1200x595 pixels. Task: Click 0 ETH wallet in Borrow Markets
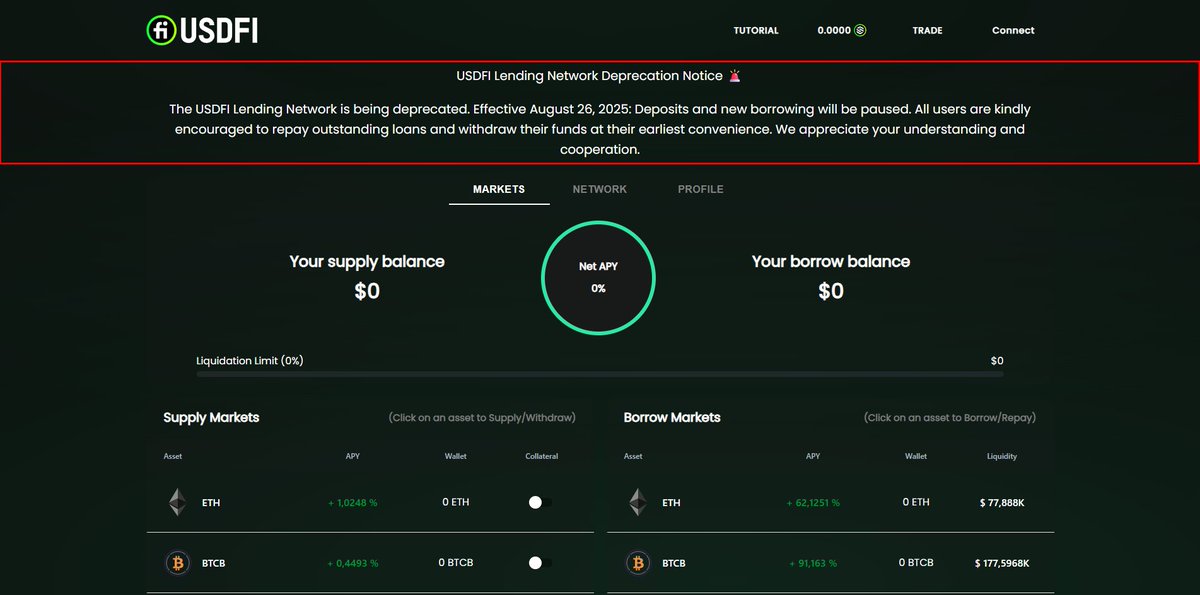click(x=916, y=502)
